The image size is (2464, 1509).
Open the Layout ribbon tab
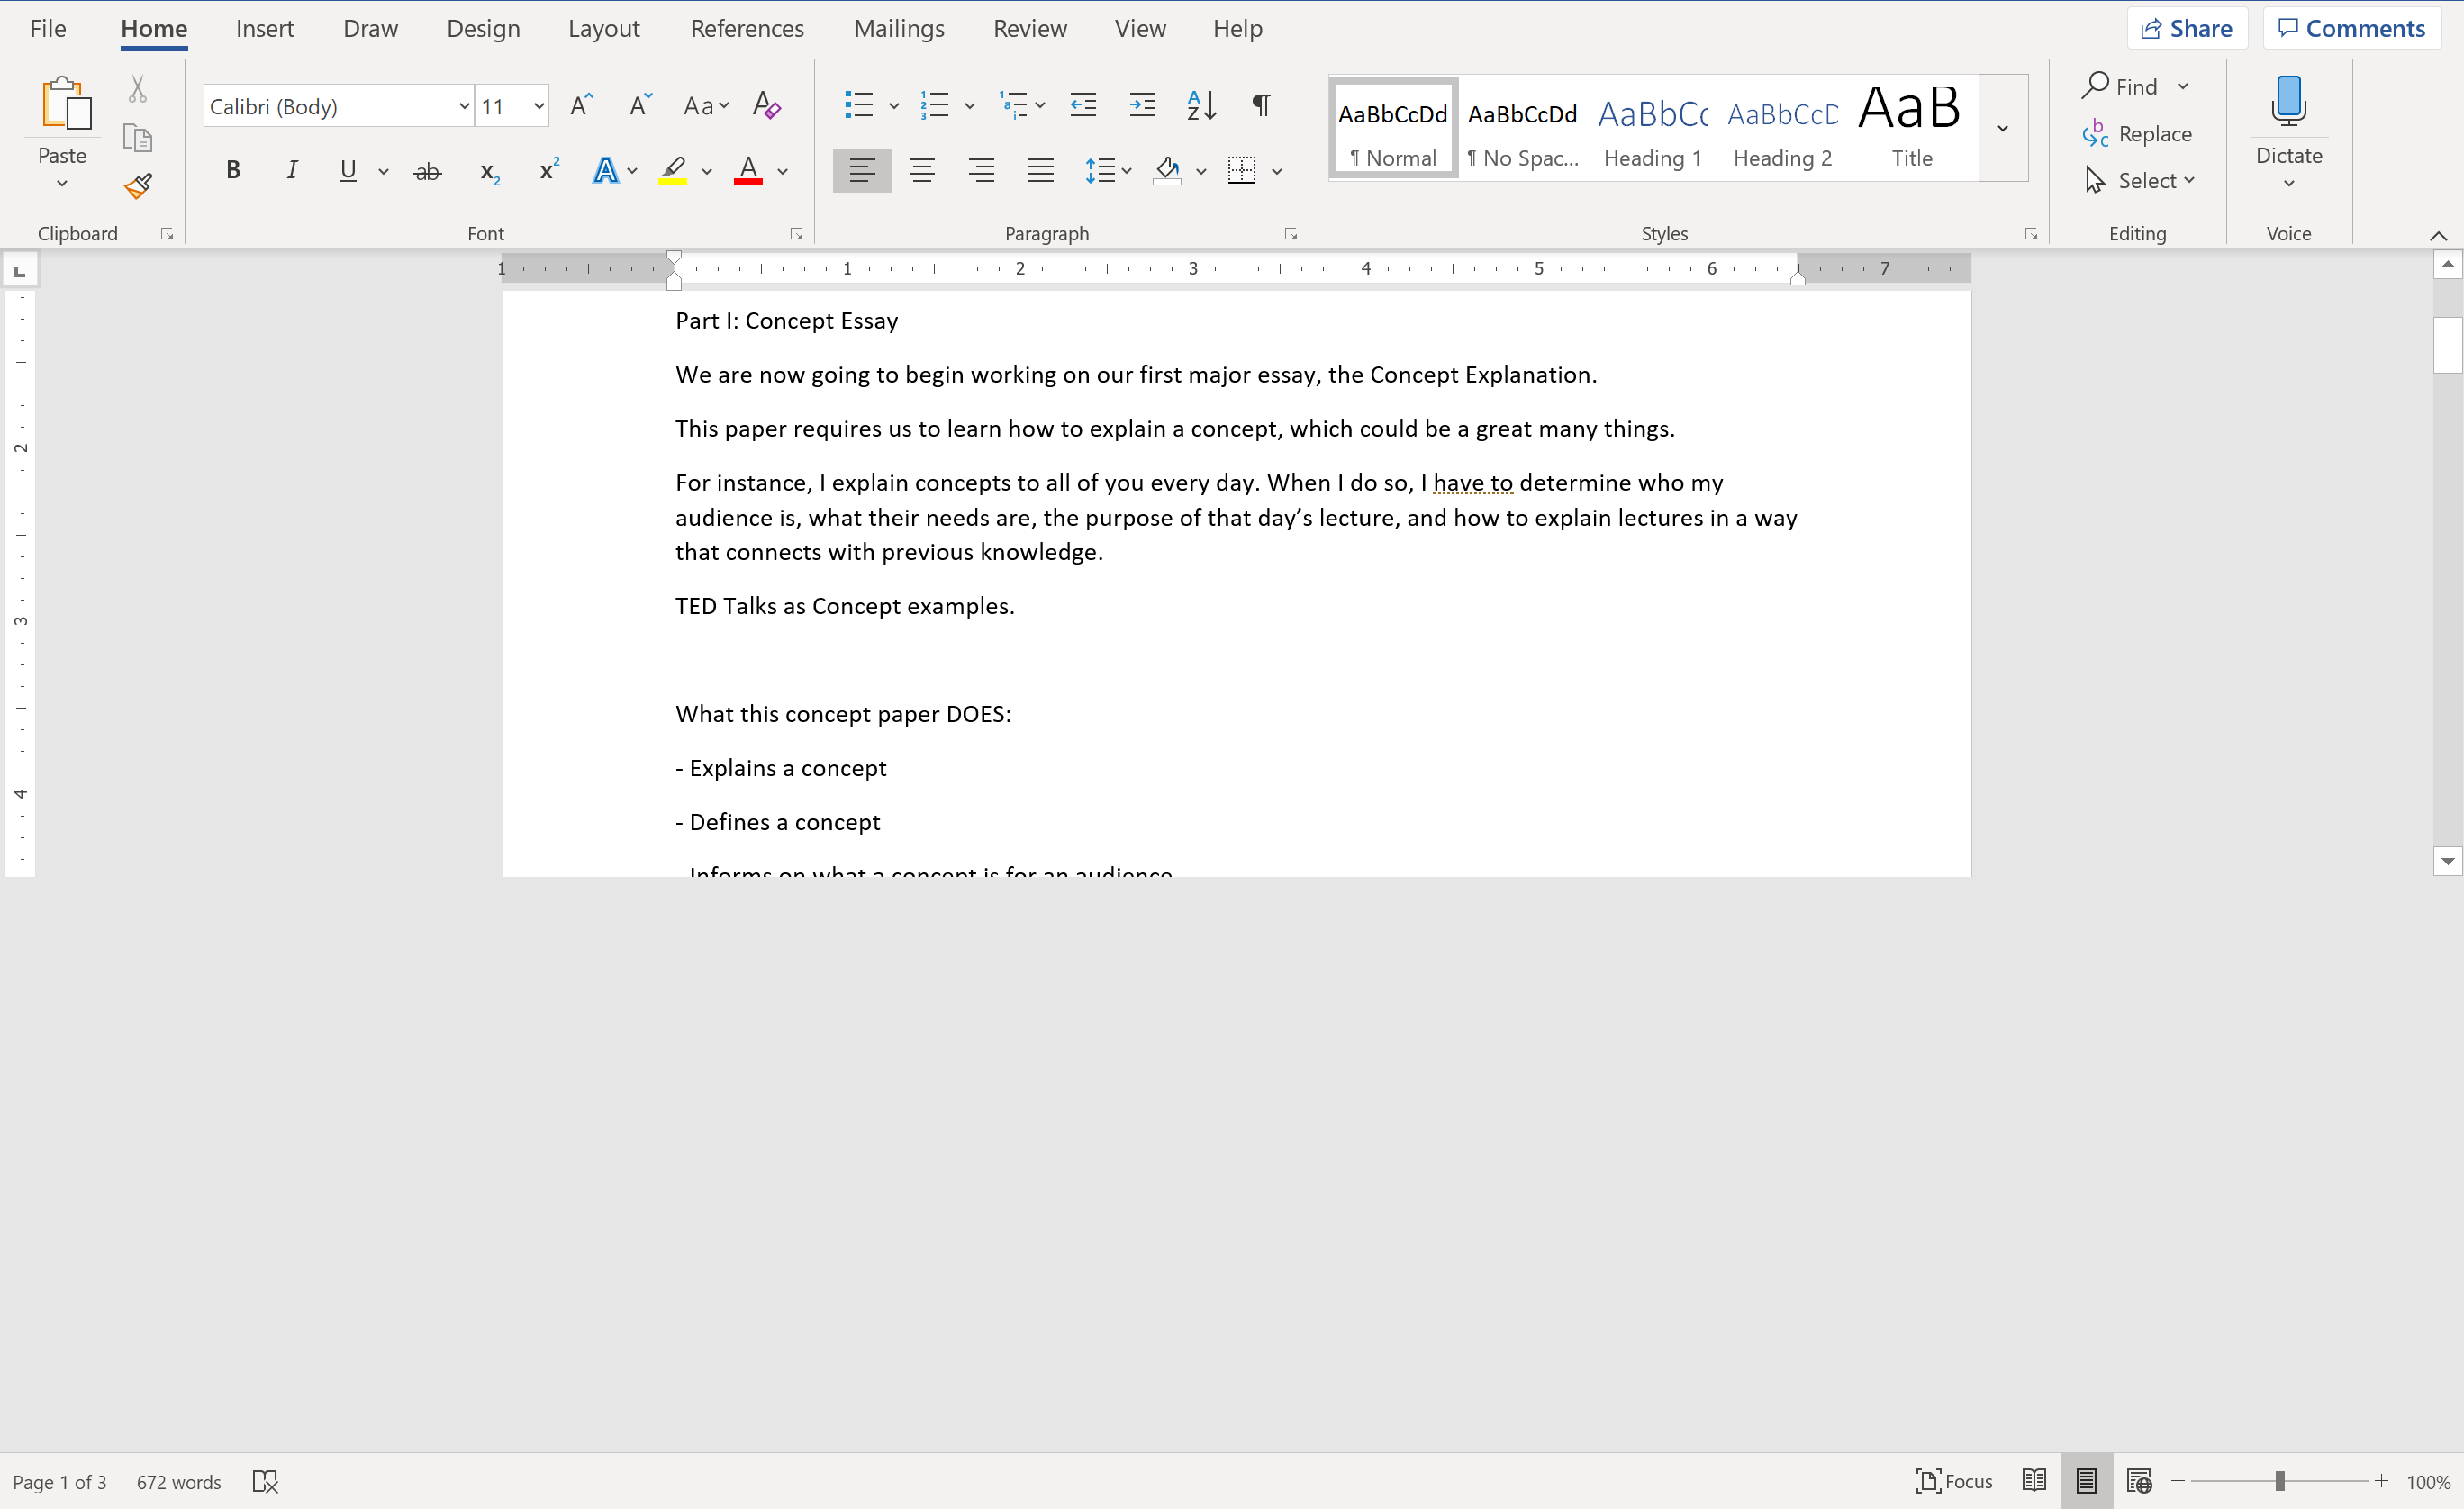(603, 28)
